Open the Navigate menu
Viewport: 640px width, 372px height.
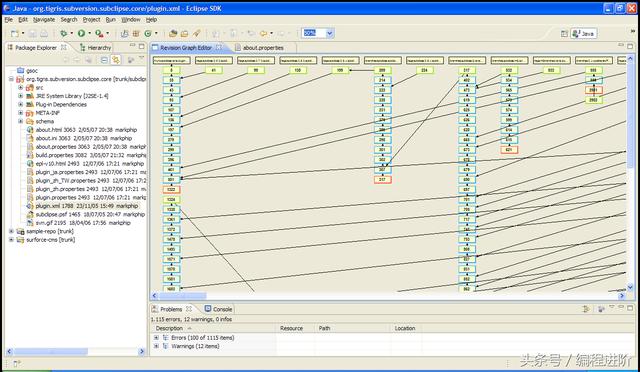44,20
